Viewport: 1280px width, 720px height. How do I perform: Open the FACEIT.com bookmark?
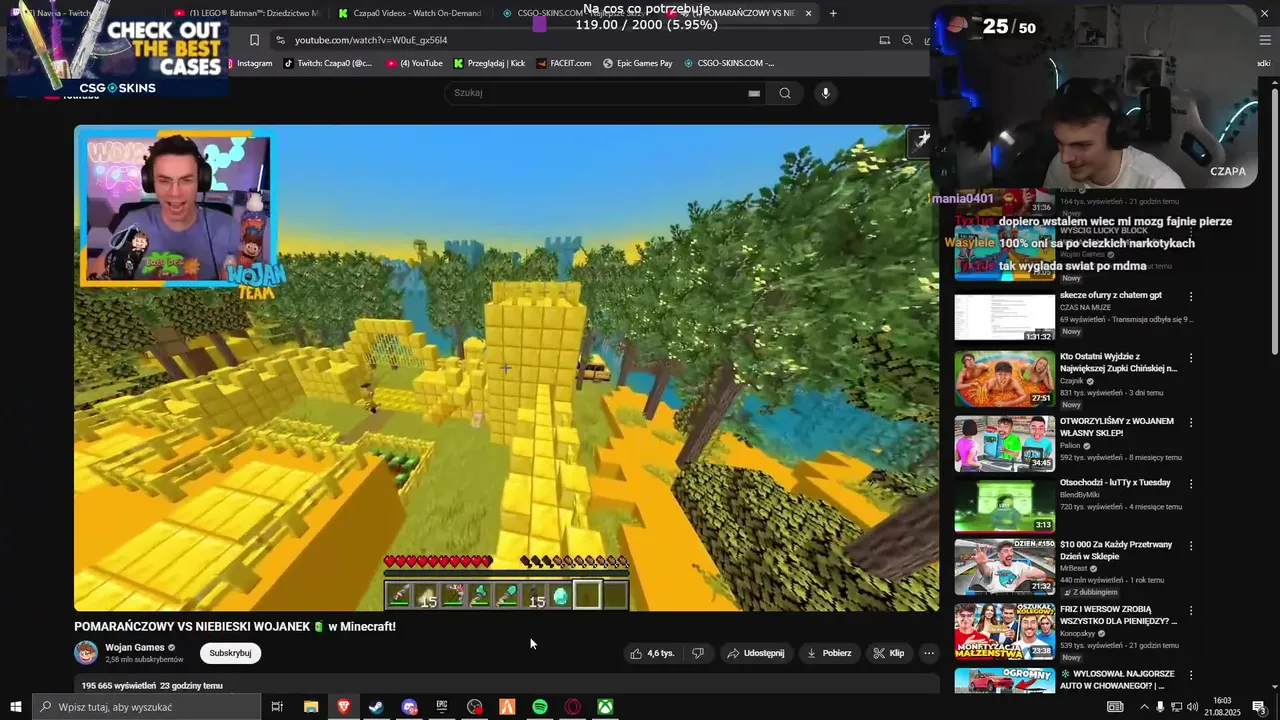(564, 63)
